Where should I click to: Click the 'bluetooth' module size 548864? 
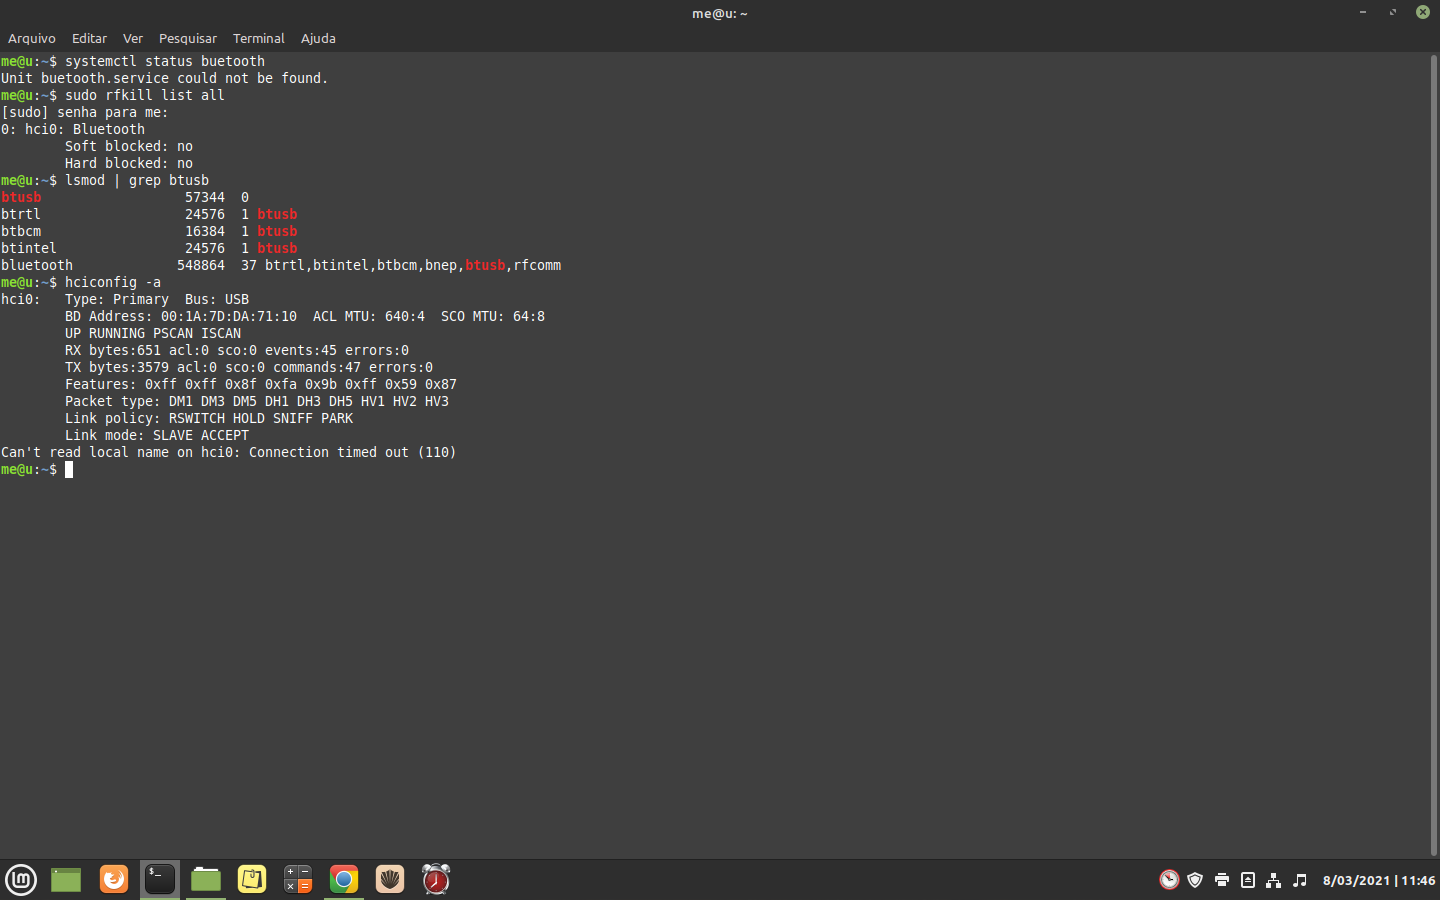(201, 265)
